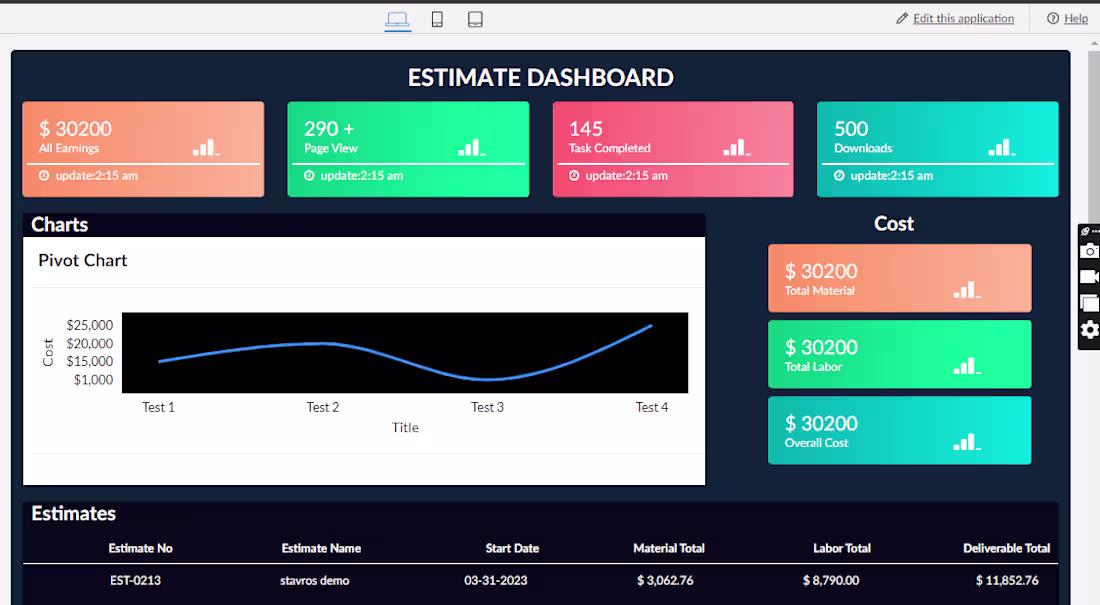1100x605 pixels.
Task: Open the pages icon in right sidebar
Action: (x=1088, y=303)
